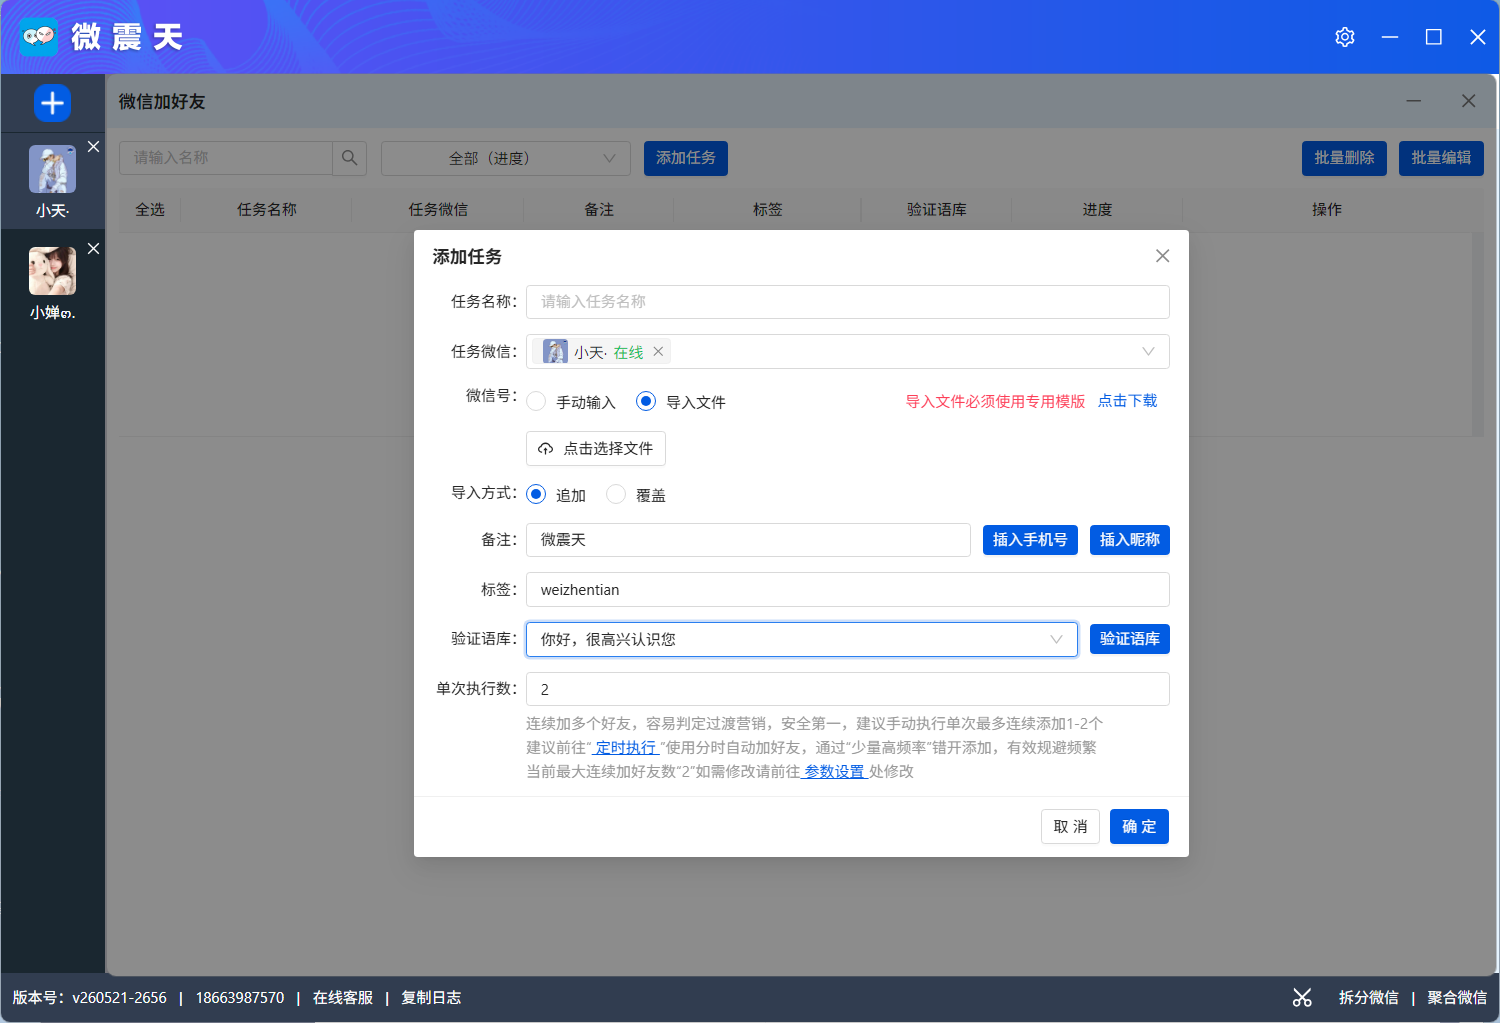Viewport: 1500px width, 1023px height.
Task: Click the 全选 column header
Action: 150,209
